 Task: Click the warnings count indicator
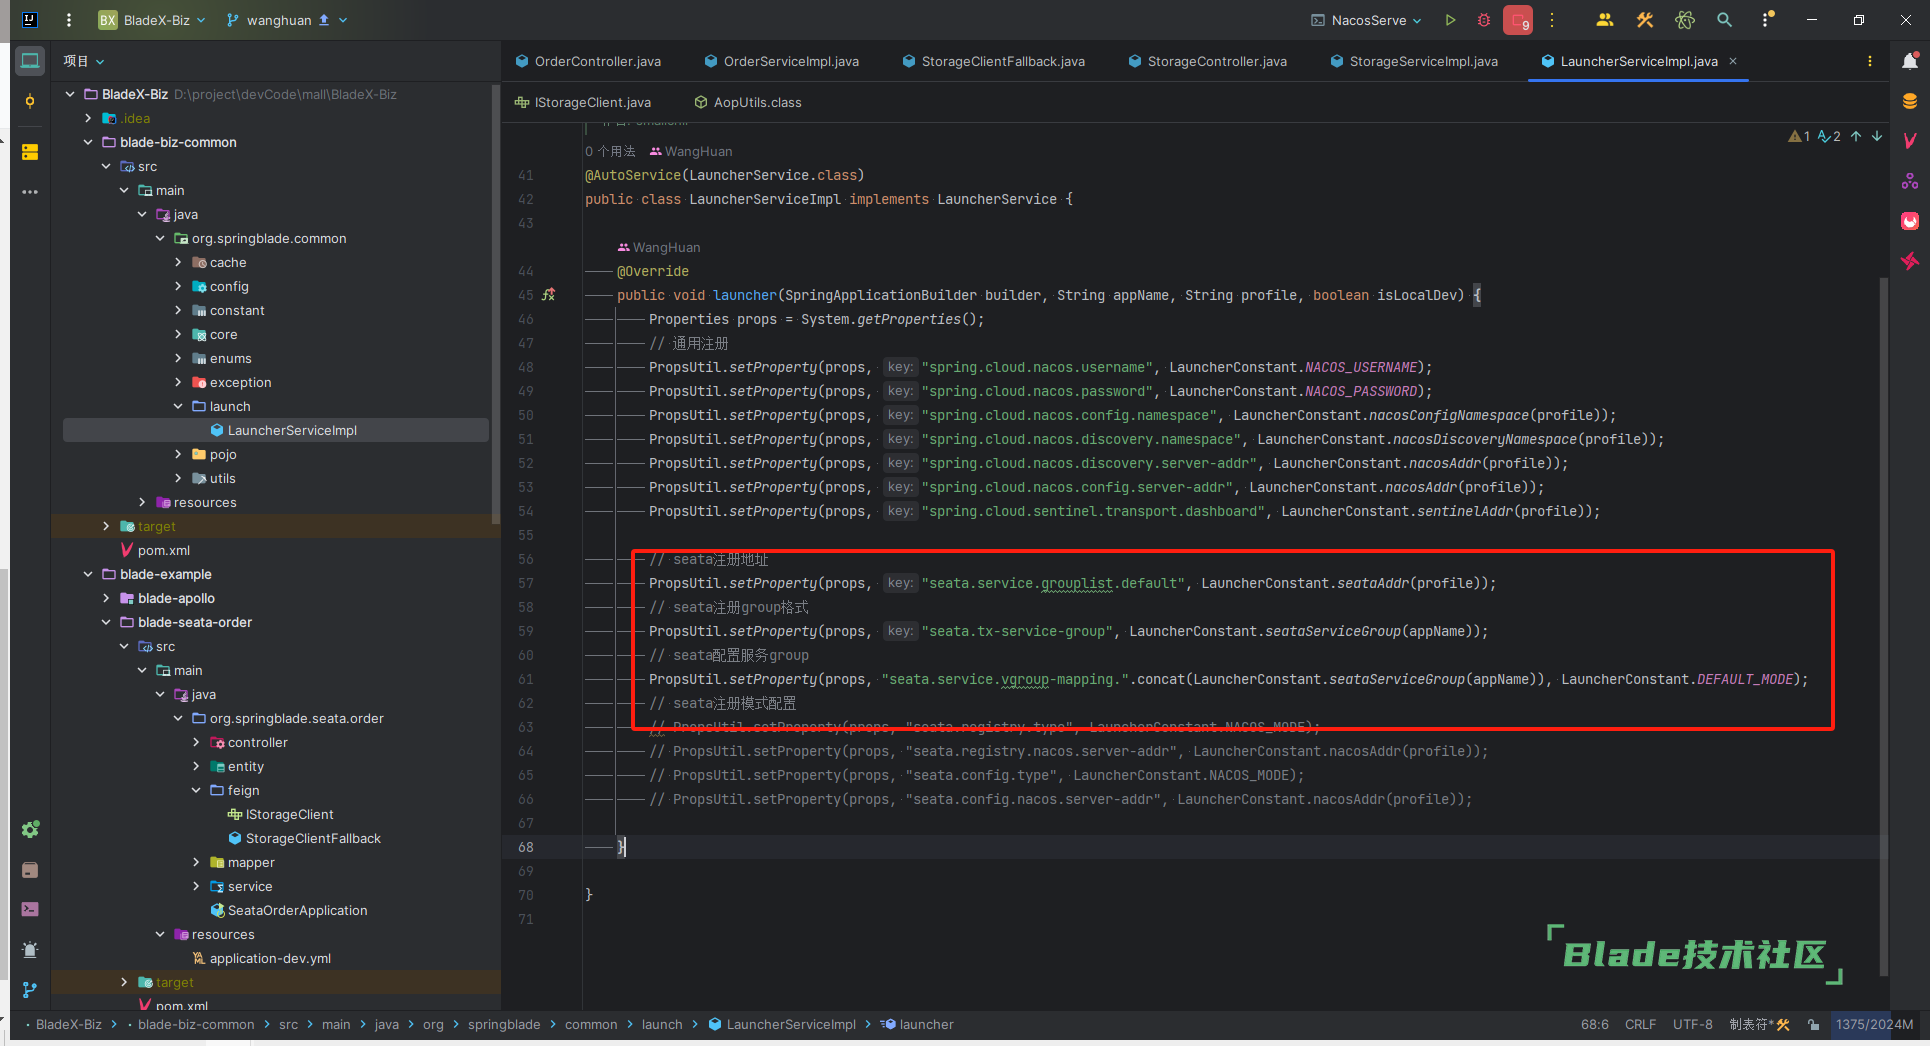pyautogui.click(x=1799, y=136)
